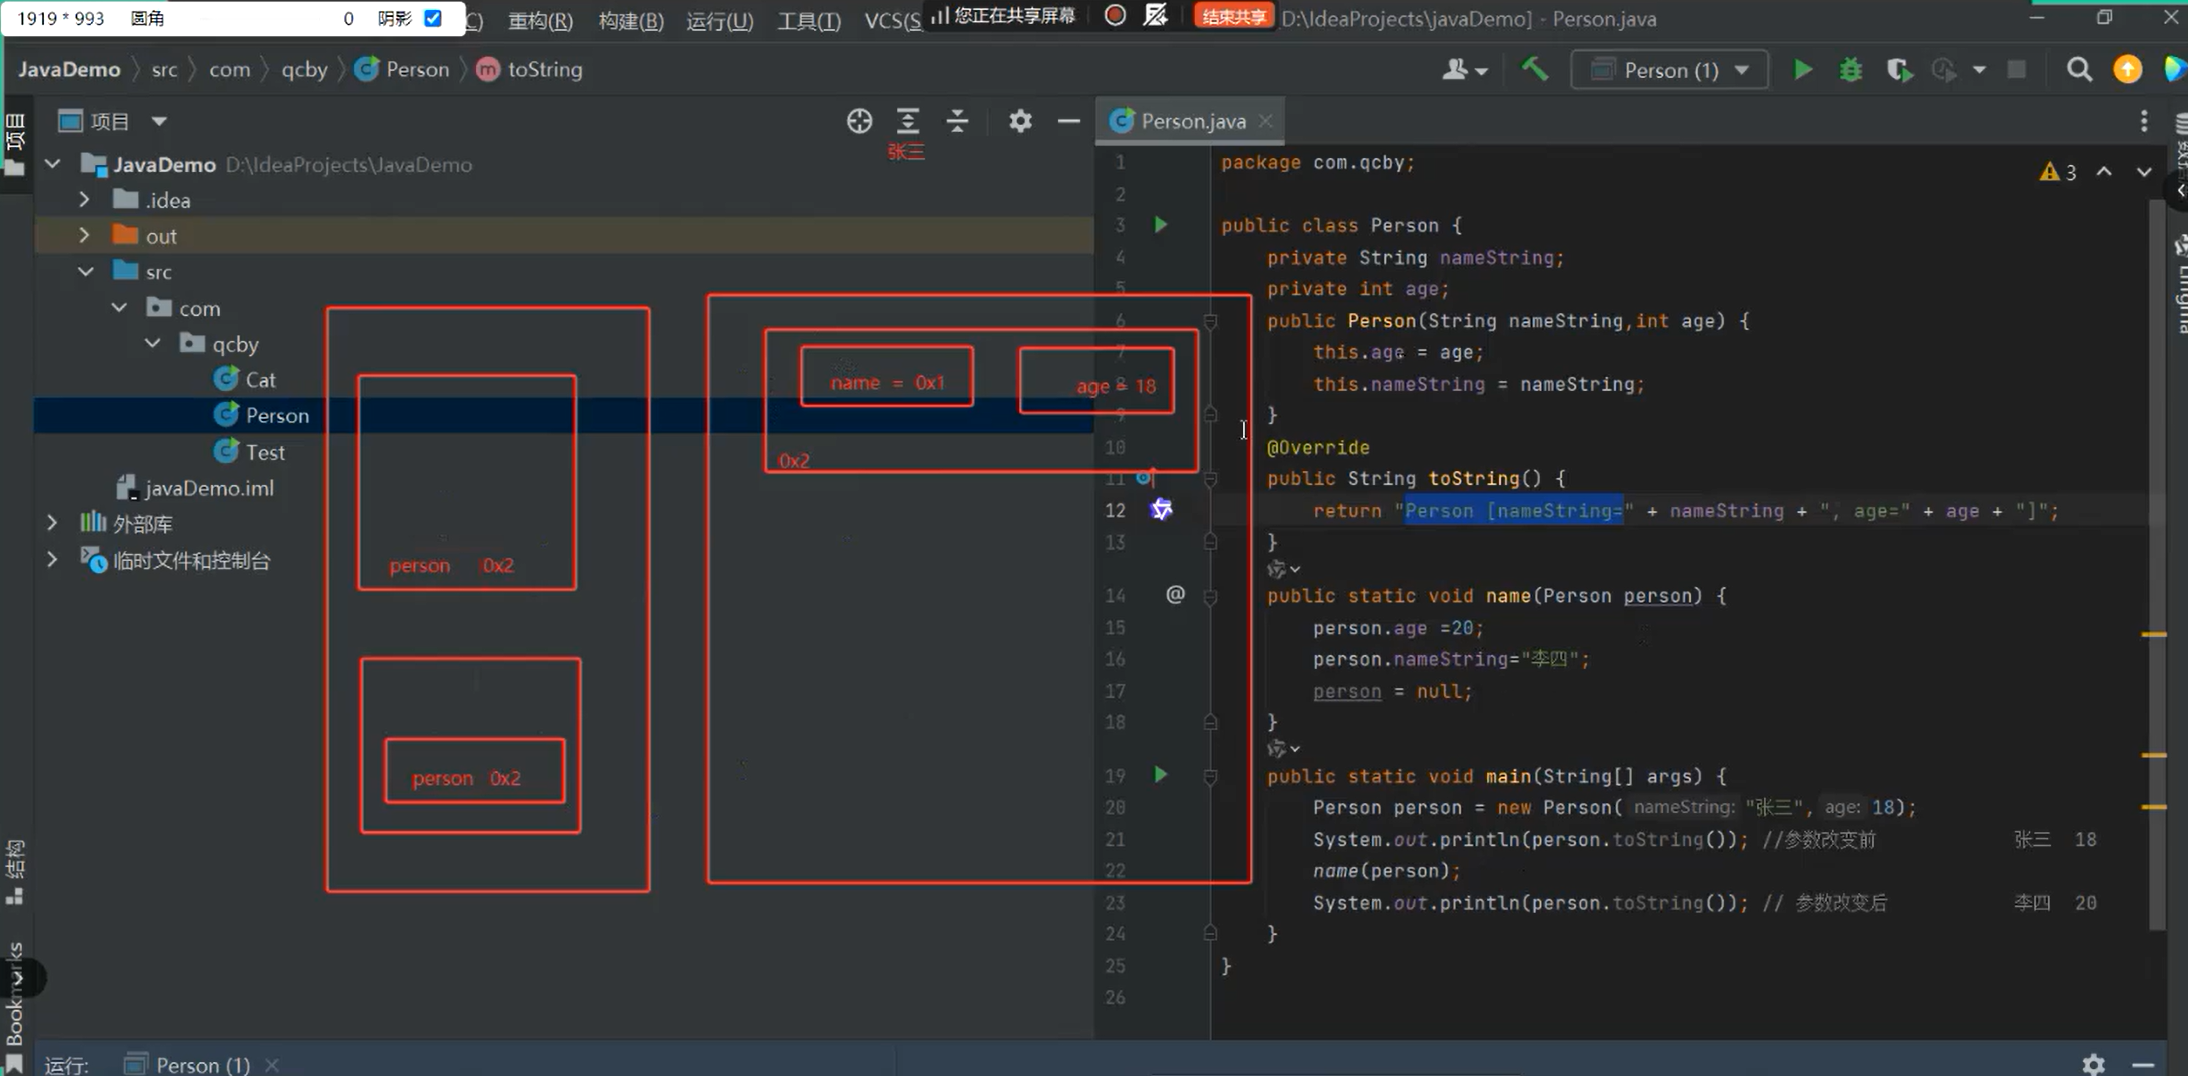Click the gutter icon on line 12

(x=1161, y=510)
